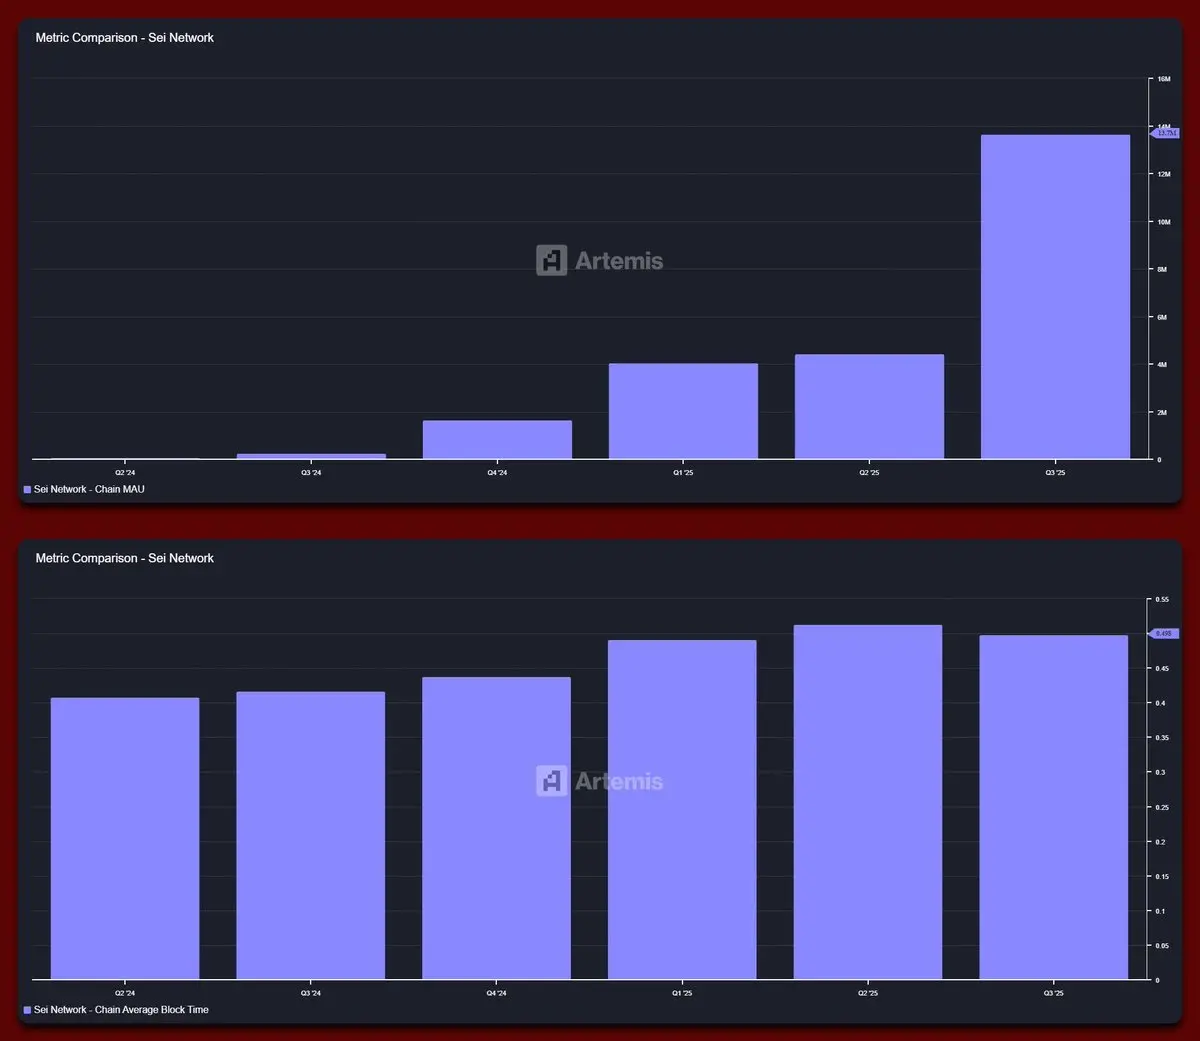Click the purple legend swatch for Chain MAU
Image resolution: width=1200 pixels, height=1041 pixels.
[27, 490]
